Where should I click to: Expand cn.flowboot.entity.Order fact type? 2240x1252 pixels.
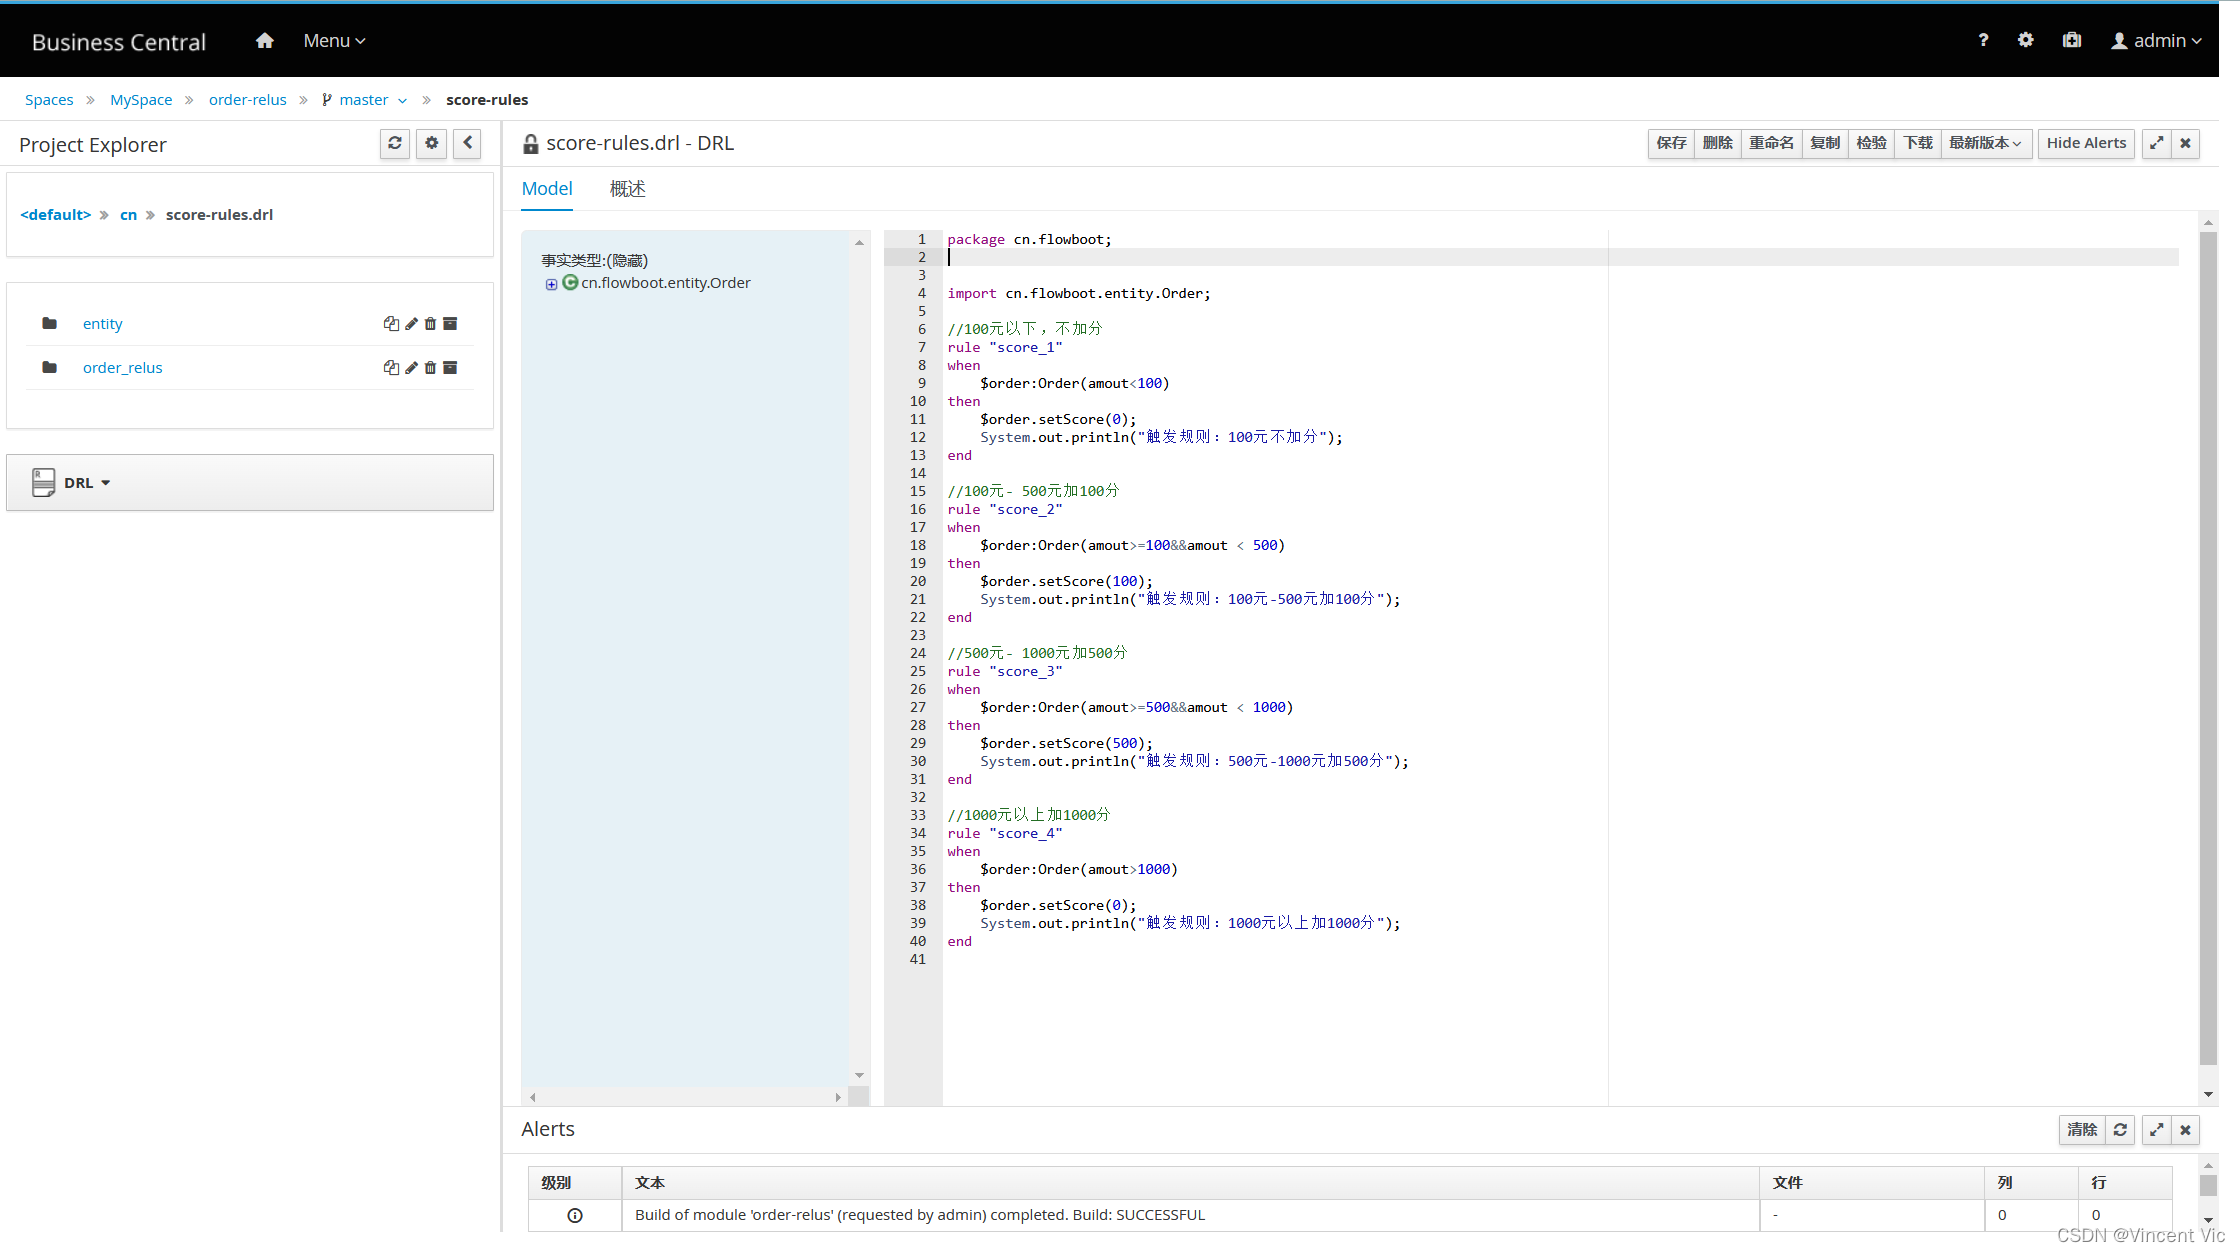[551, 284]
